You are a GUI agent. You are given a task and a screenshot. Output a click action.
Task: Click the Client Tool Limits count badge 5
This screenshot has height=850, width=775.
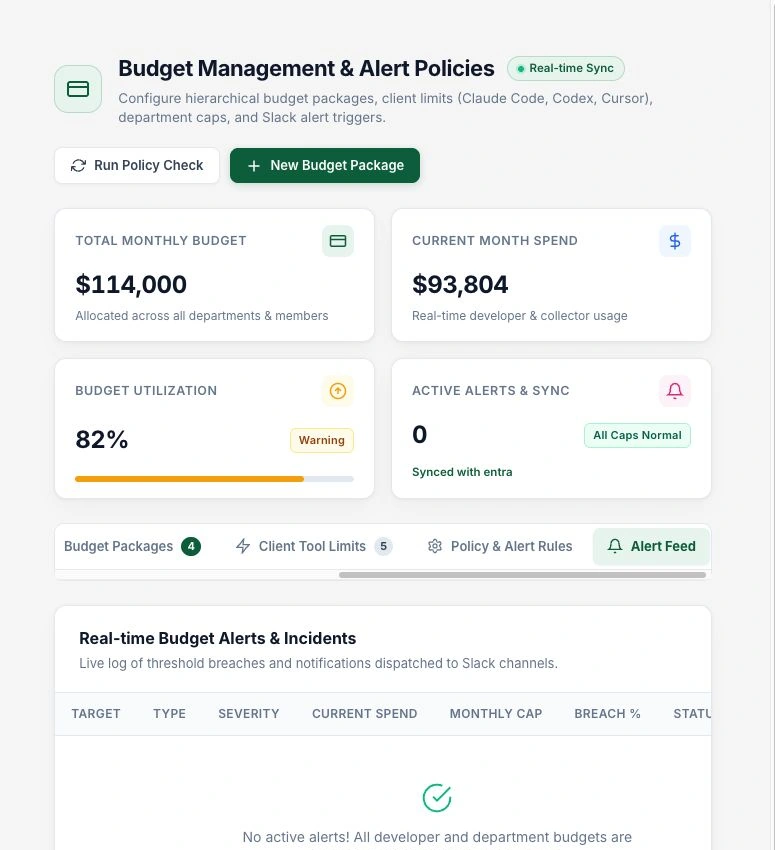pos(383,546)
